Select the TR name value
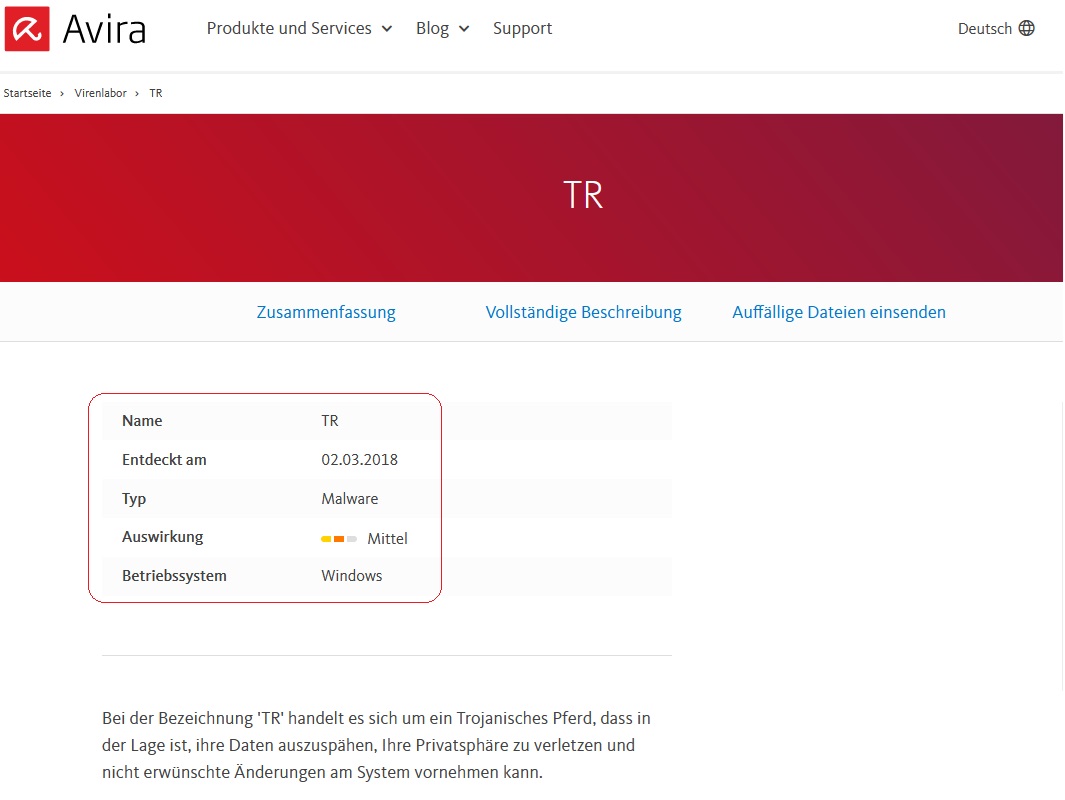 330,421
